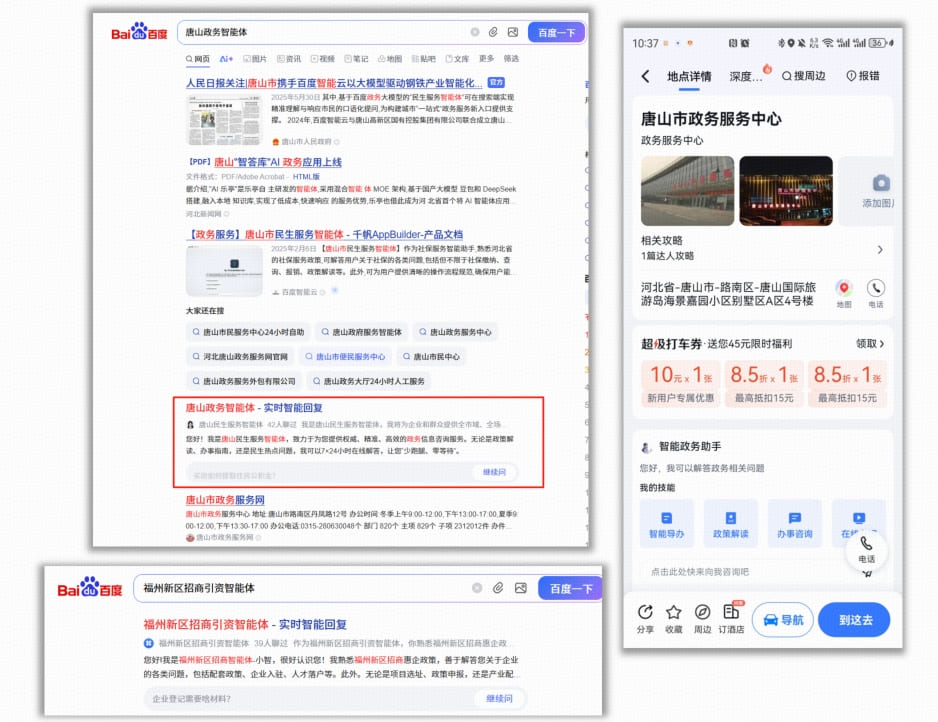Screen dimensions: 938x722
Task: Open the 文库 tab
Action: click(x=458, y=59)
